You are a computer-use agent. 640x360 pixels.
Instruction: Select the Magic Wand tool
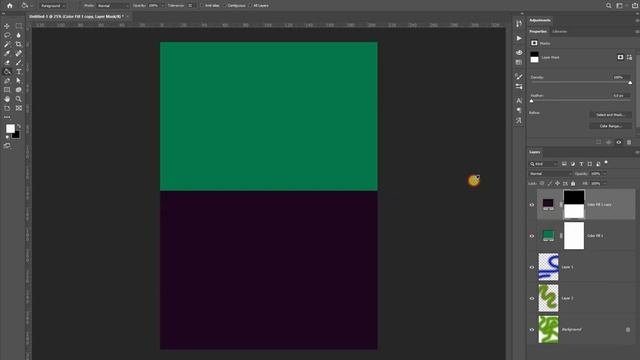click(x=7, y=44)
